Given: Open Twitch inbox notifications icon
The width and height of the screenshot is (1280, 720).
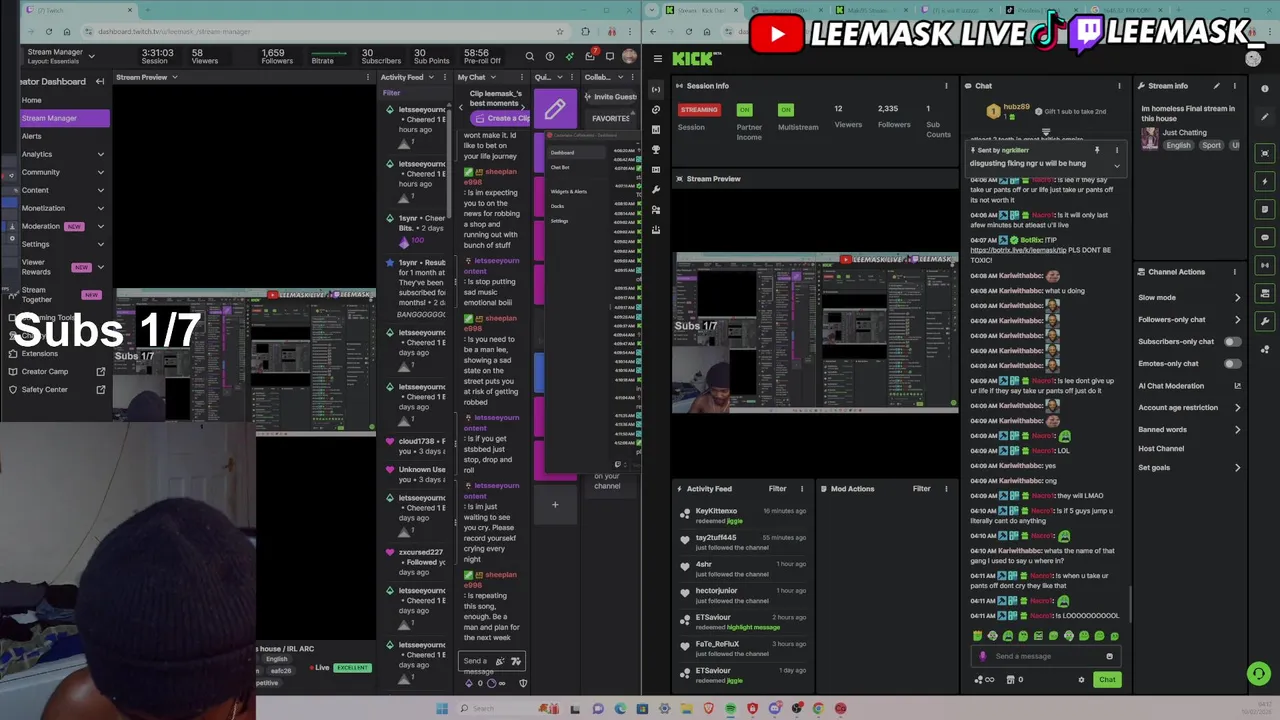Looking at the screenshot, I should [x=590, y=56].
